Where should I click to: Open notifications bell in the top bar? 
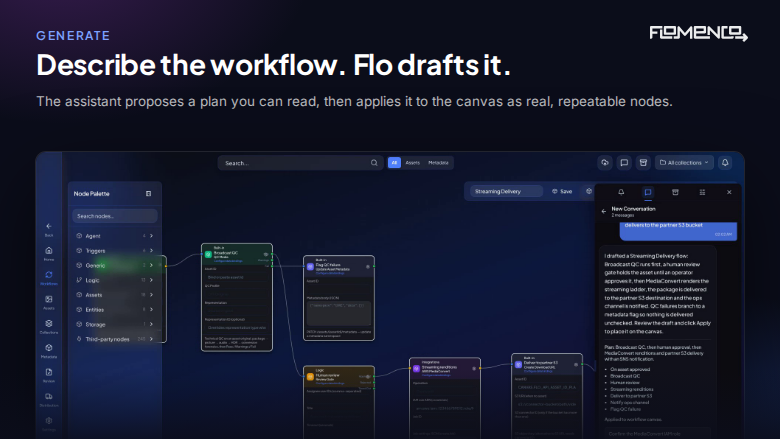[x=725, y=163]
